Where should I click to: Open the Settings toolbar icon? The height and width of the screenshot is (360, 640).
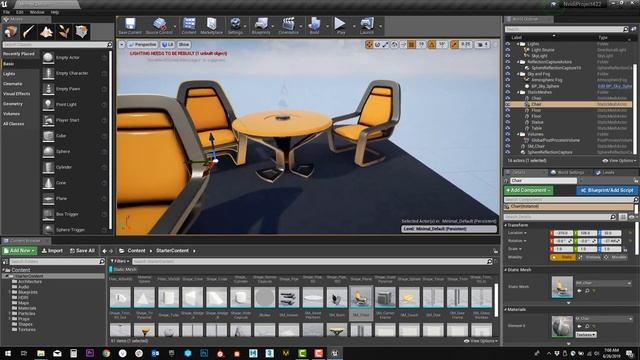click(x=235, y=26)
